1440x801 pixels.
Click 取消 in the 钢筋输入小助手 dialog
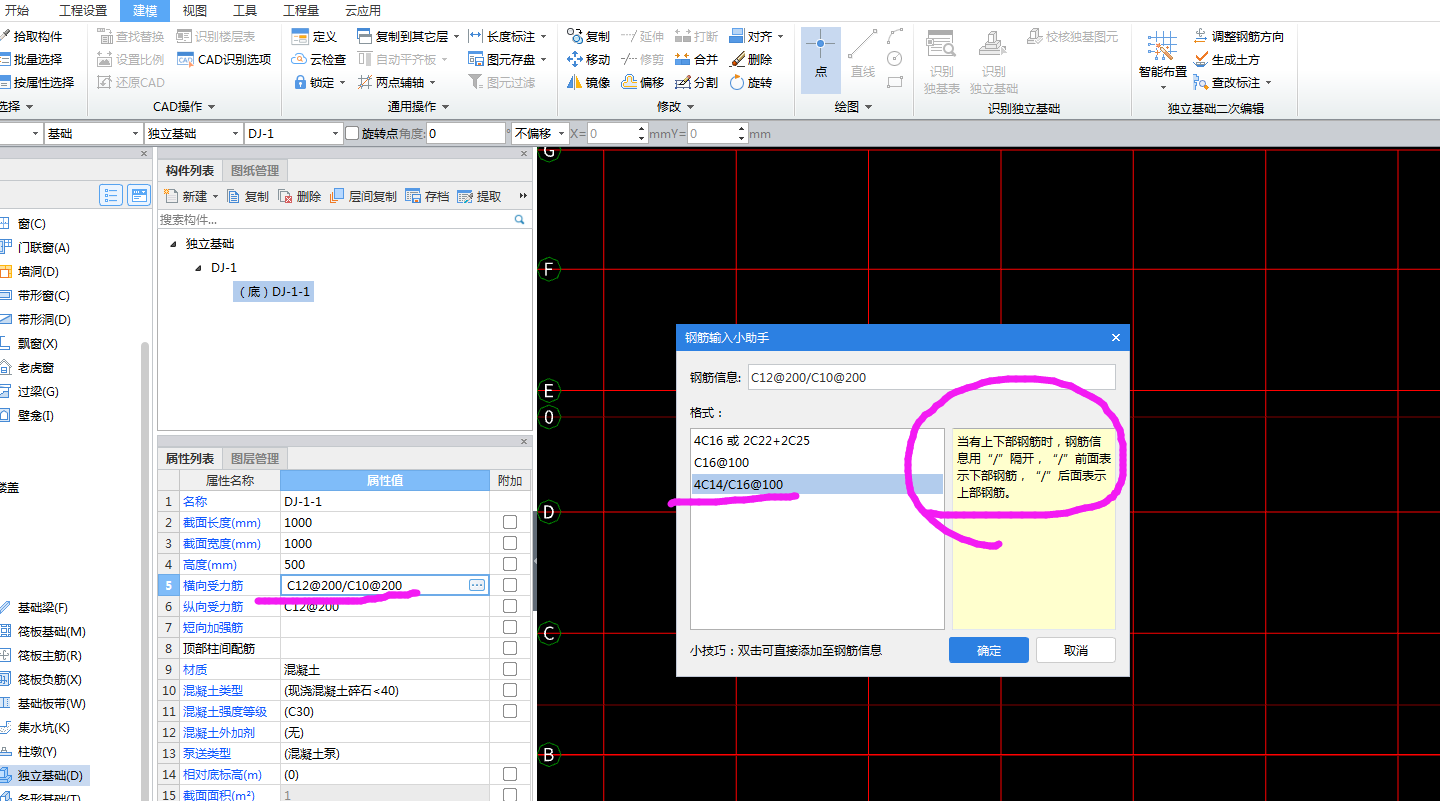(x=1076, y=650)
